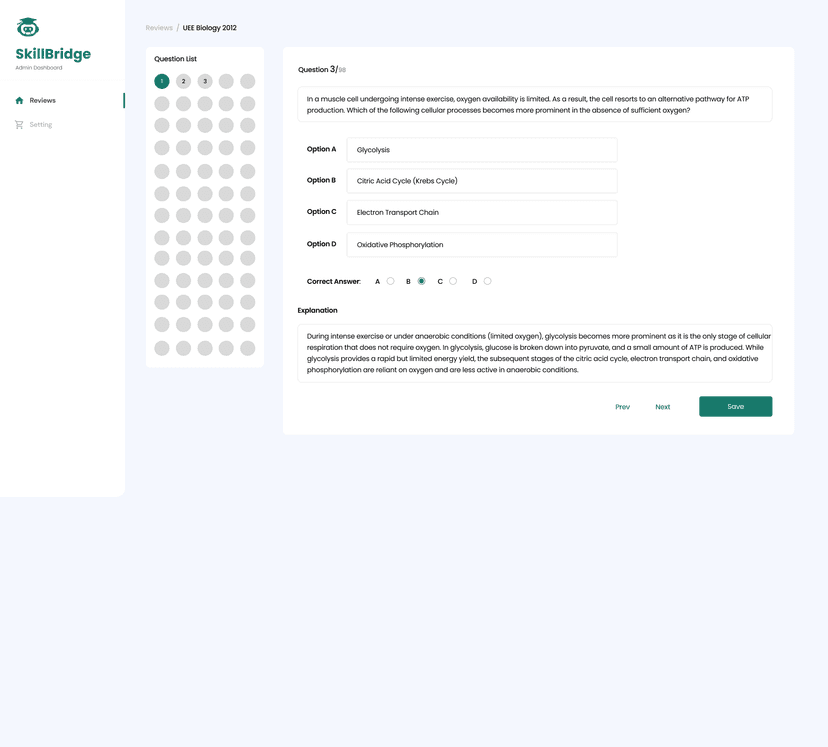Click the Reviews home icon in sidebar
The image size is (828, 747).
tap(20, 100)
